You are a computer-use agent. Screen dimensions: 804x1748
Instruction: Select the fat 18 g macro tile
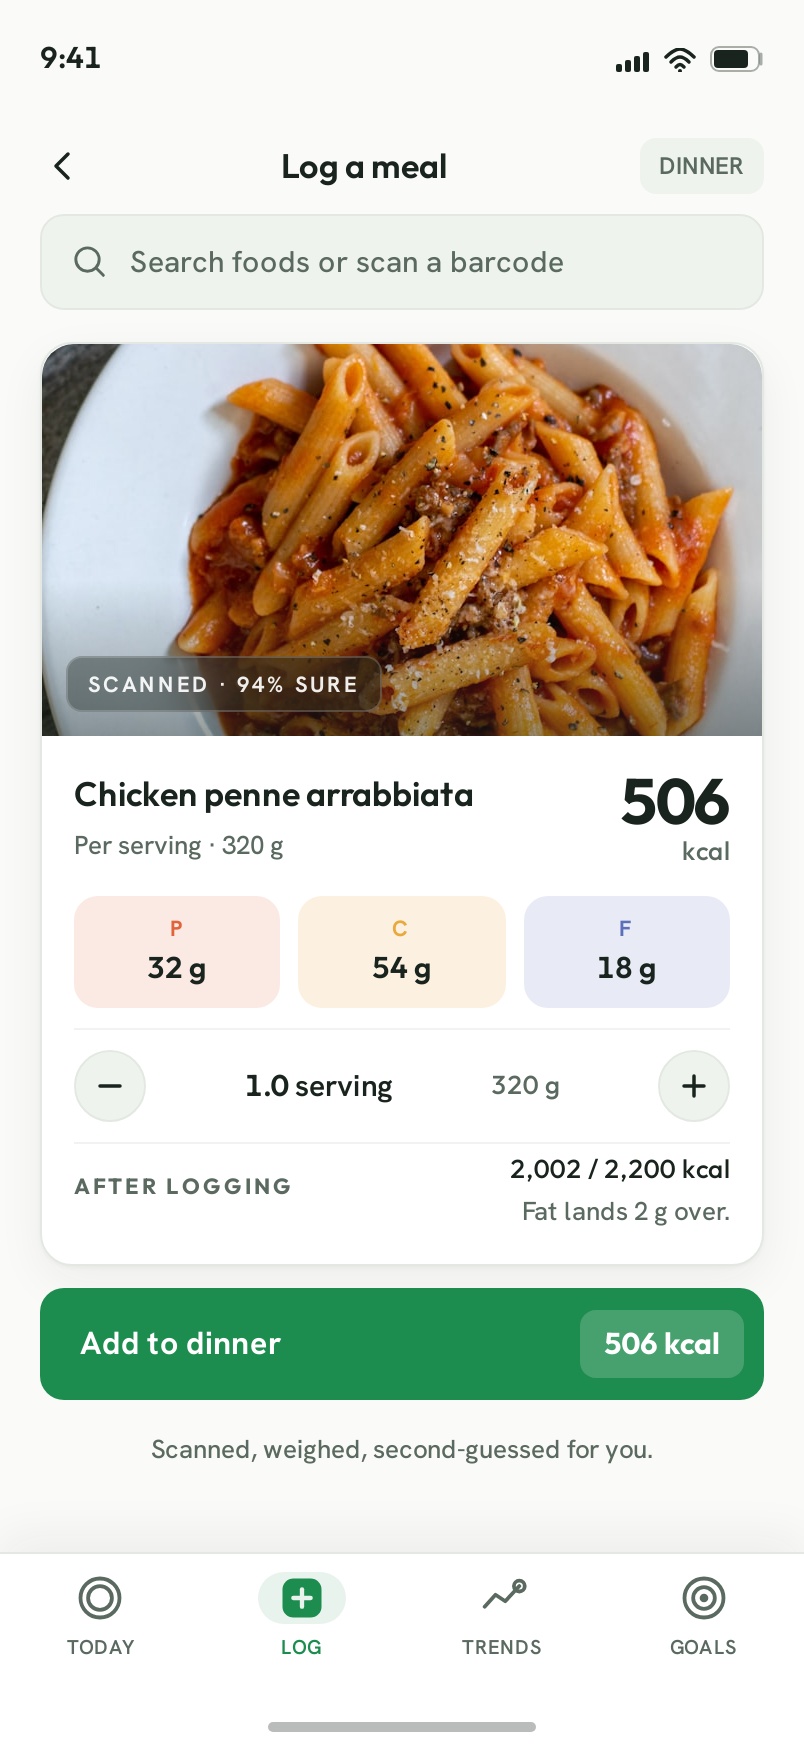pyautogui.click(x=627, y=952)
